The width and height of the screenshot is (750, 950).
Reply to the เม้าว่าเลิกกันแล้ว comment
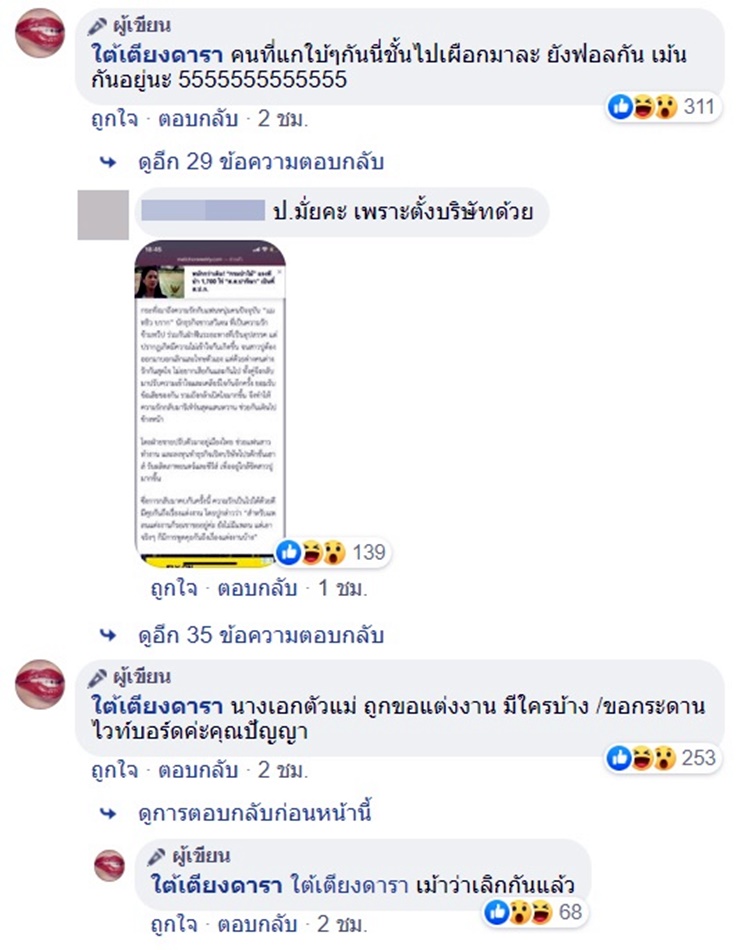[257, 925]
